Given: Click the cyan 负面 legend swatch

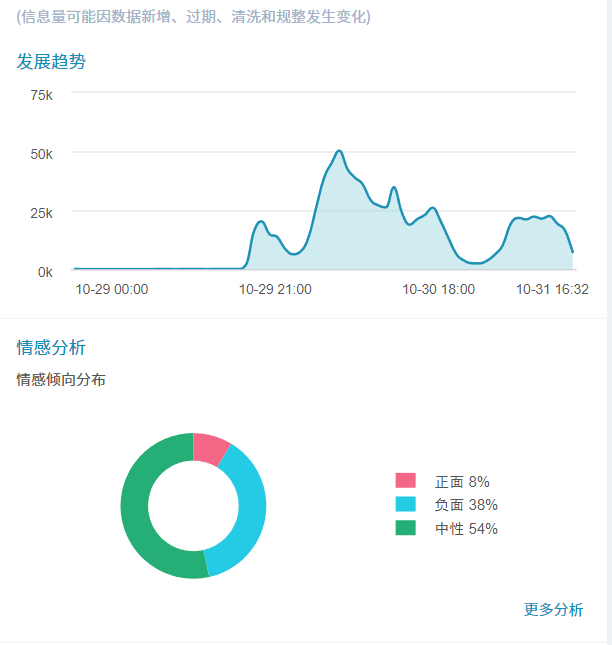Looking at the screenshot, I should click(x=405, y=505).
